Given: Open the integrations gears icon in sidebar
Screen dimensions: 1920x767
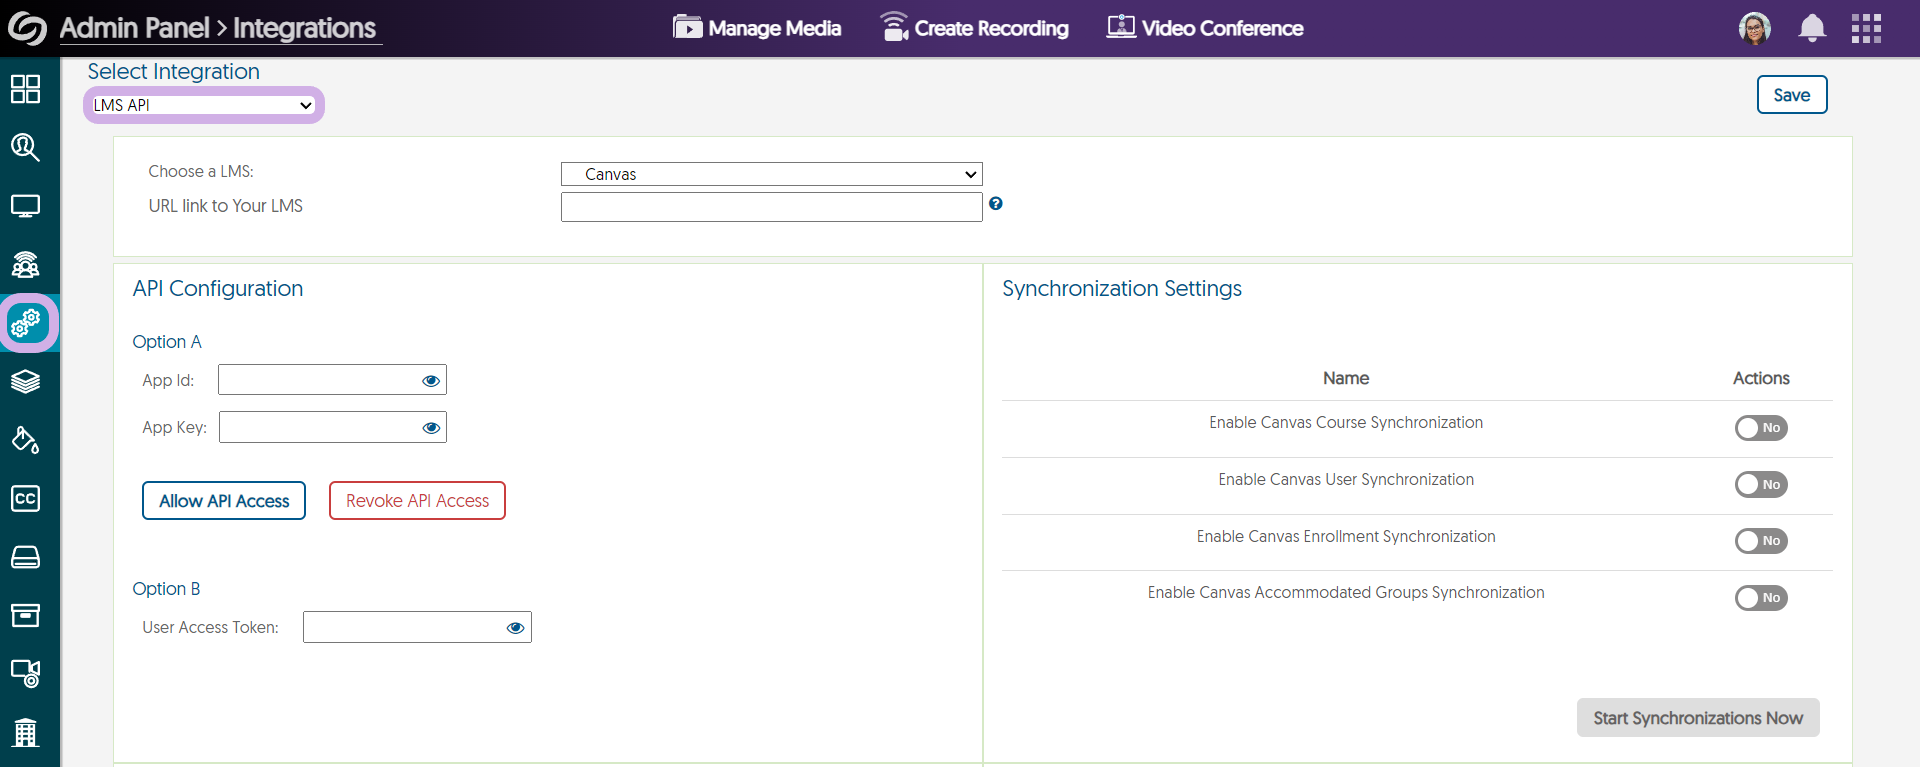Looking at the screenshot, I should [25, 323].
